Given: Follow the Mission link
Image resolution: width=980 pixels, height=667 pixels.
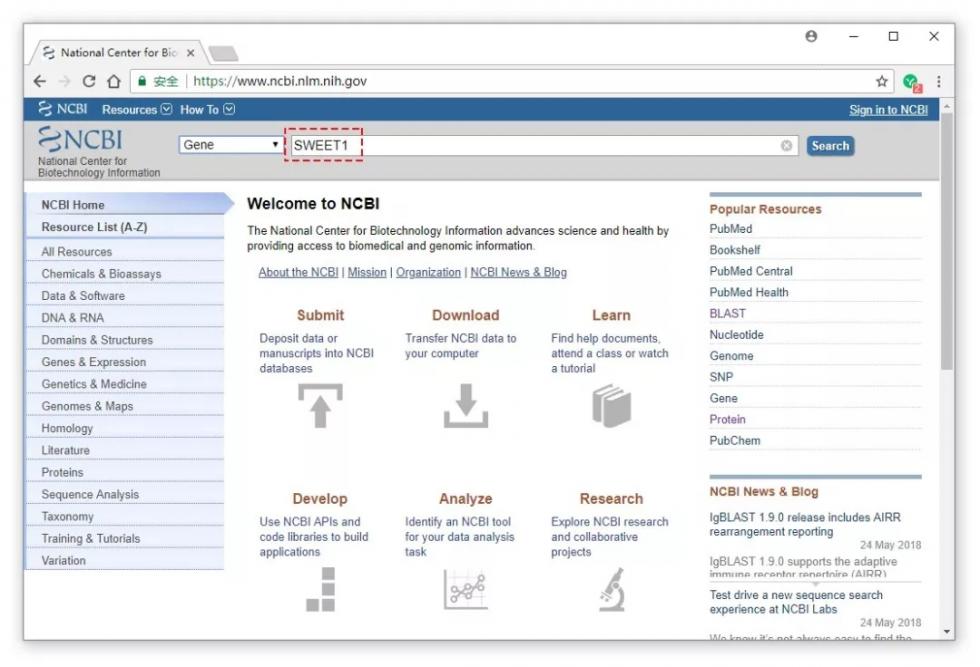Looking at the screenshot, I should tap(367, 272).
